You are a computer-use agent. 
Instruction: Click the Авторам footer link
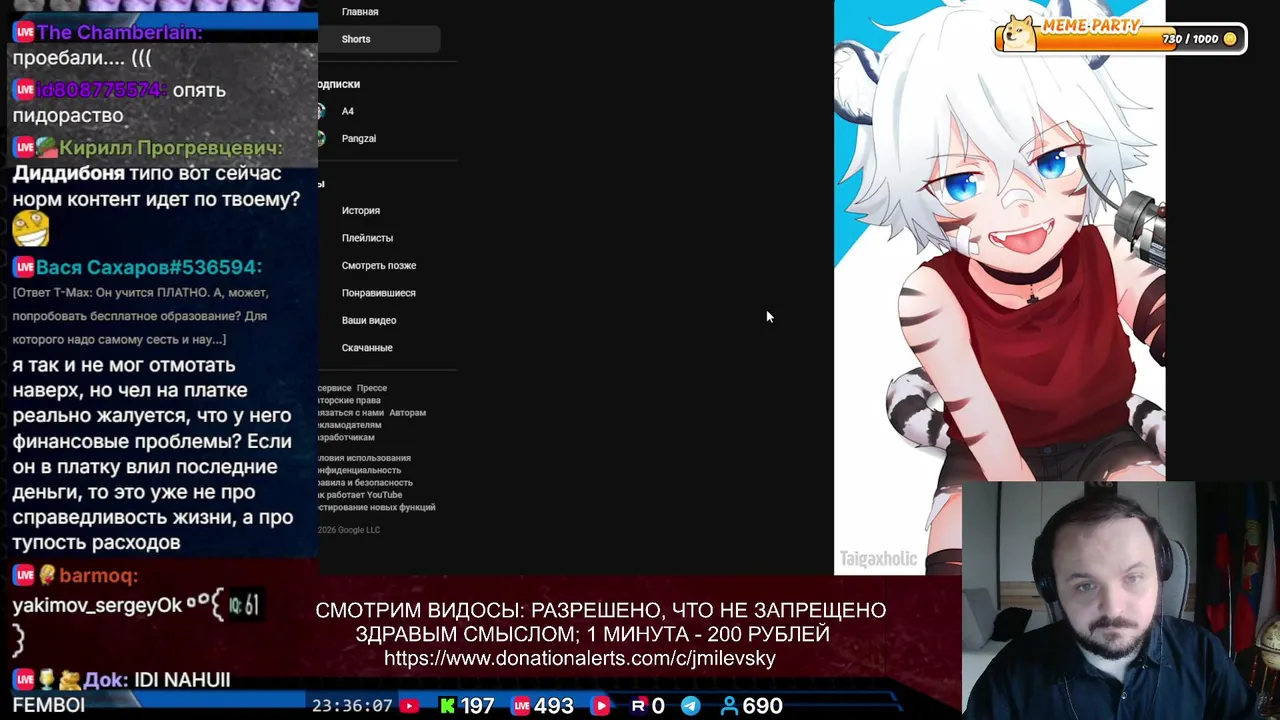(x=408, y=413)
